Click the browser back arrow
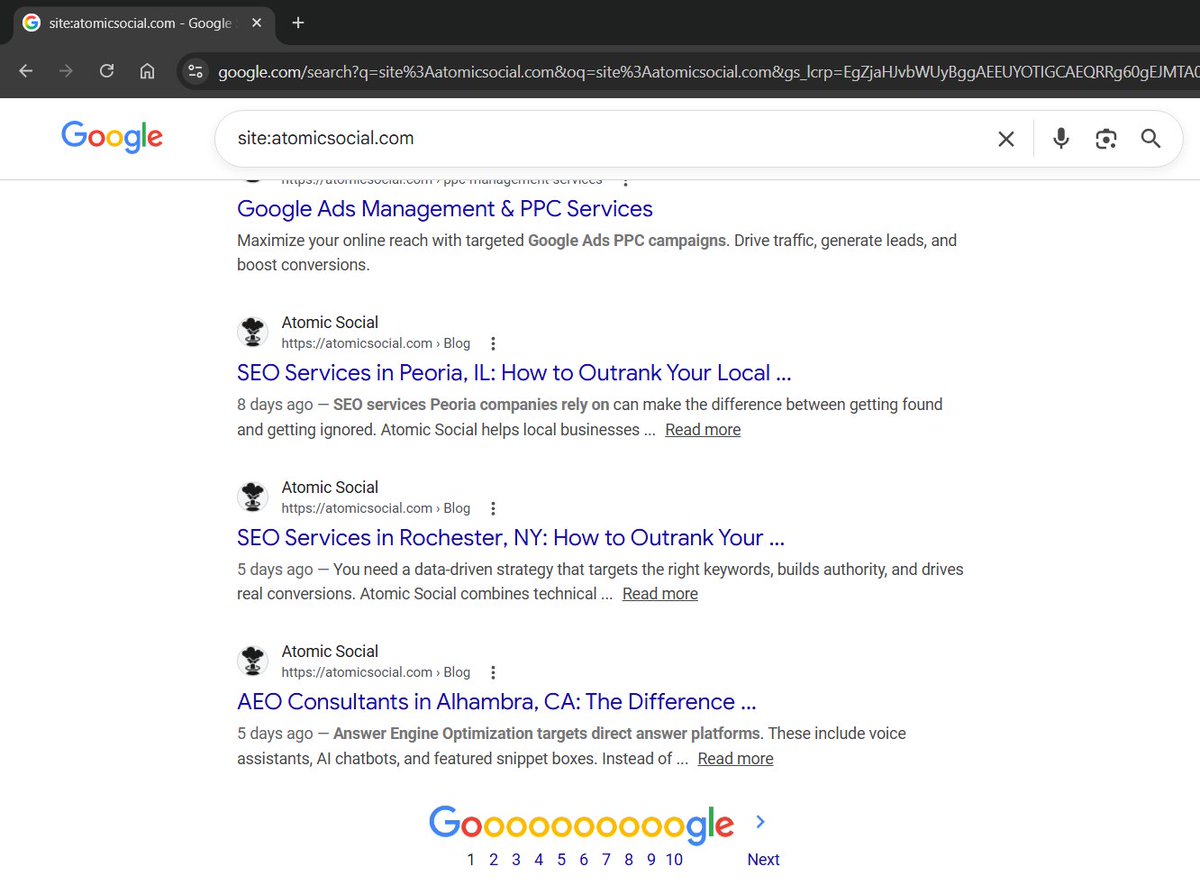1200x885 pixels. click(x=26, y=71)
